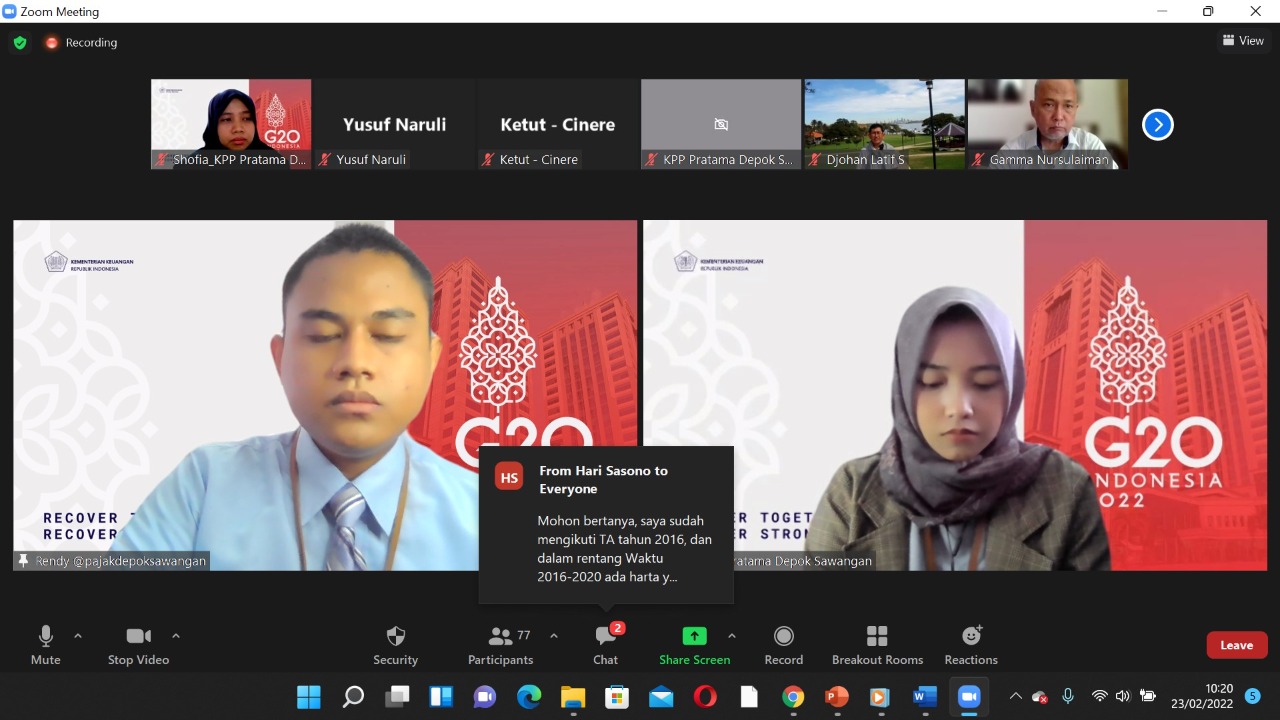Screen dimensions: 1280x720
Task: Open the Reactions menu
Action: point(971,645)
